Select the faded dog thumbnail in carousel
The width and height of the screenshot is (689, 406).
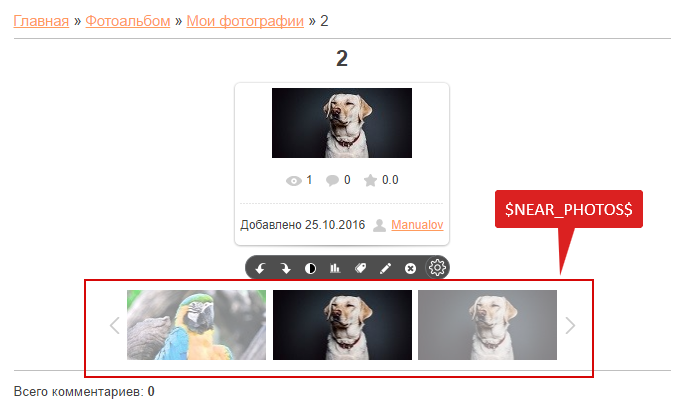click(487, 325)
